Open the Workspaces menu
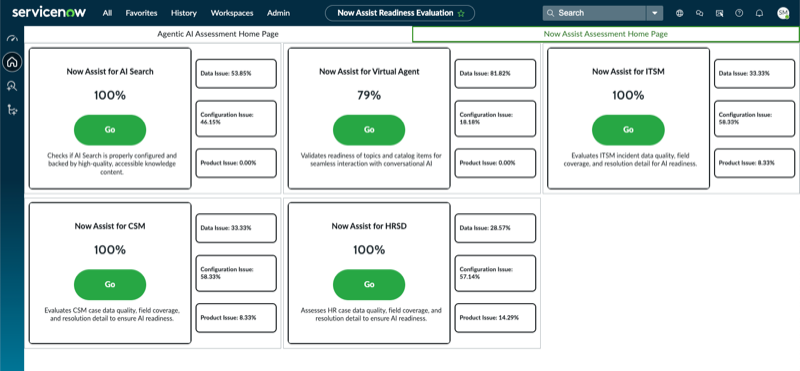The width and height of the screenshot is (800, 371). (232, 13)
